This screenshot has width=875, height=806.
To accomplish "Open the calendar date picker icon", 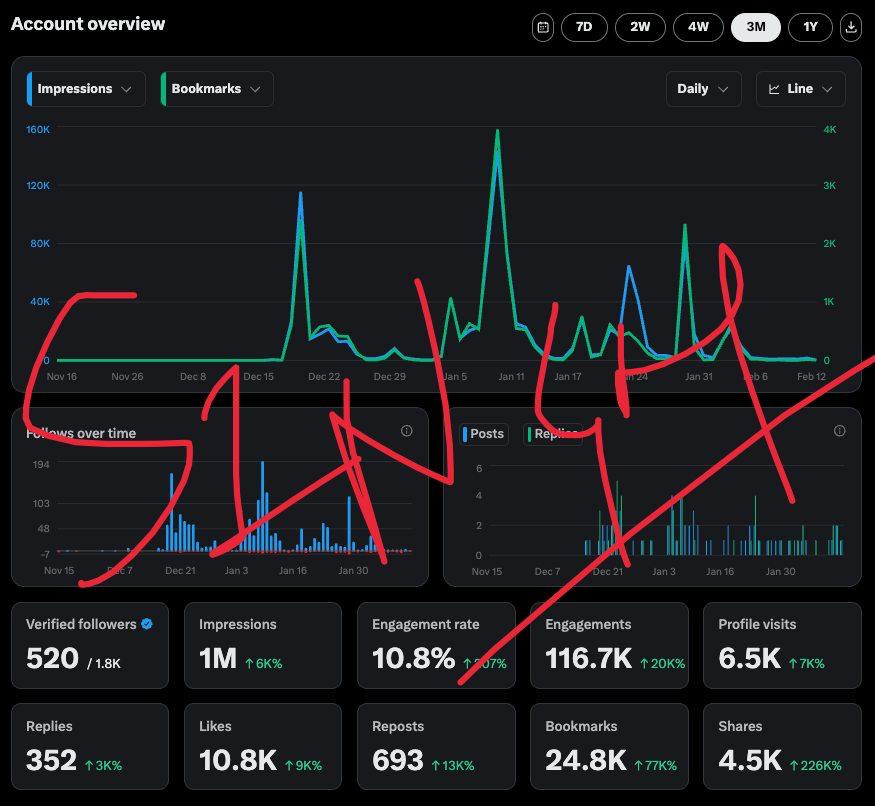I will coord(542,27).
